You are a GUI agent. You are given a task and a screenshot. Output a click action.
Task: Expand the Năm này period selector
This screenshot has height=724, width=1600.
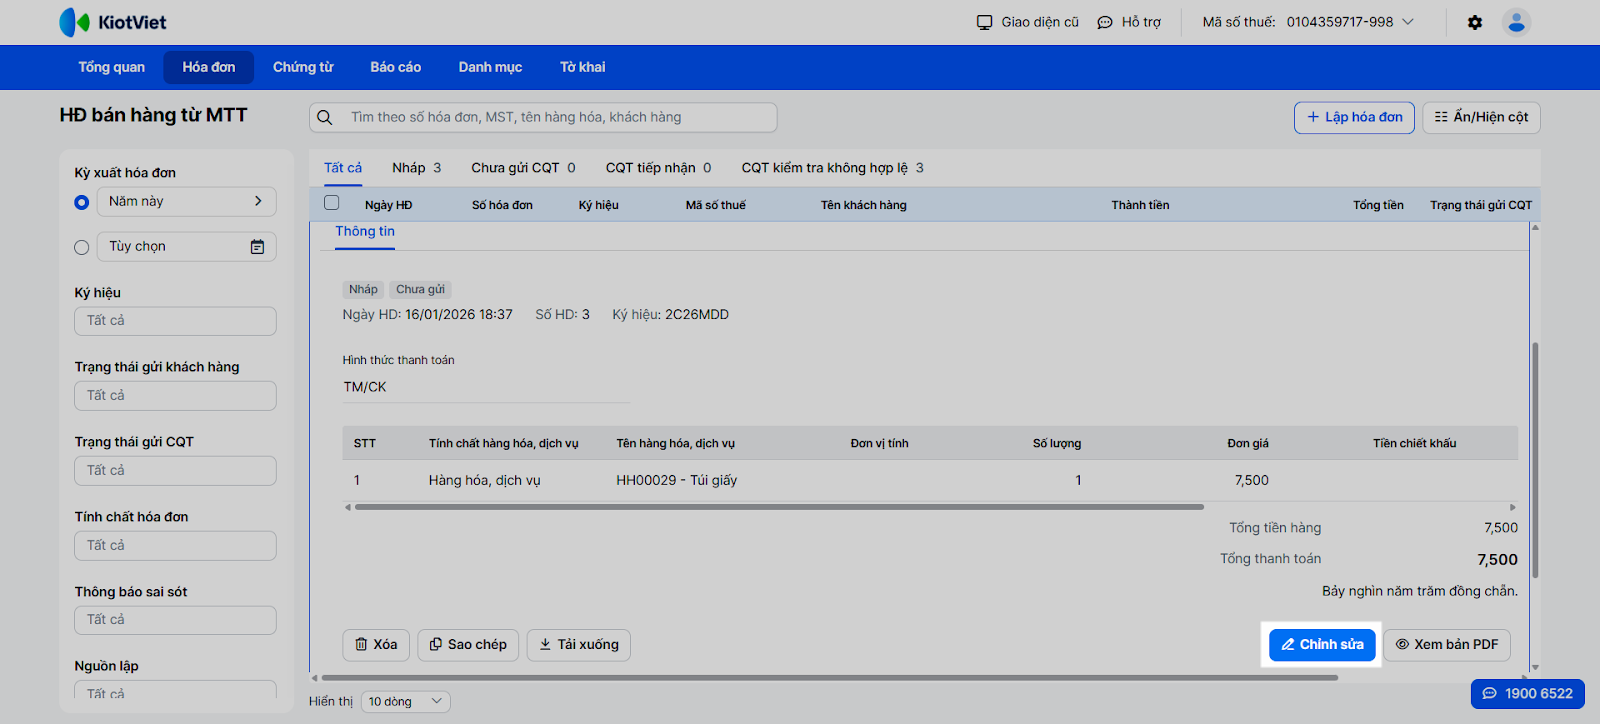click(186, 202)
